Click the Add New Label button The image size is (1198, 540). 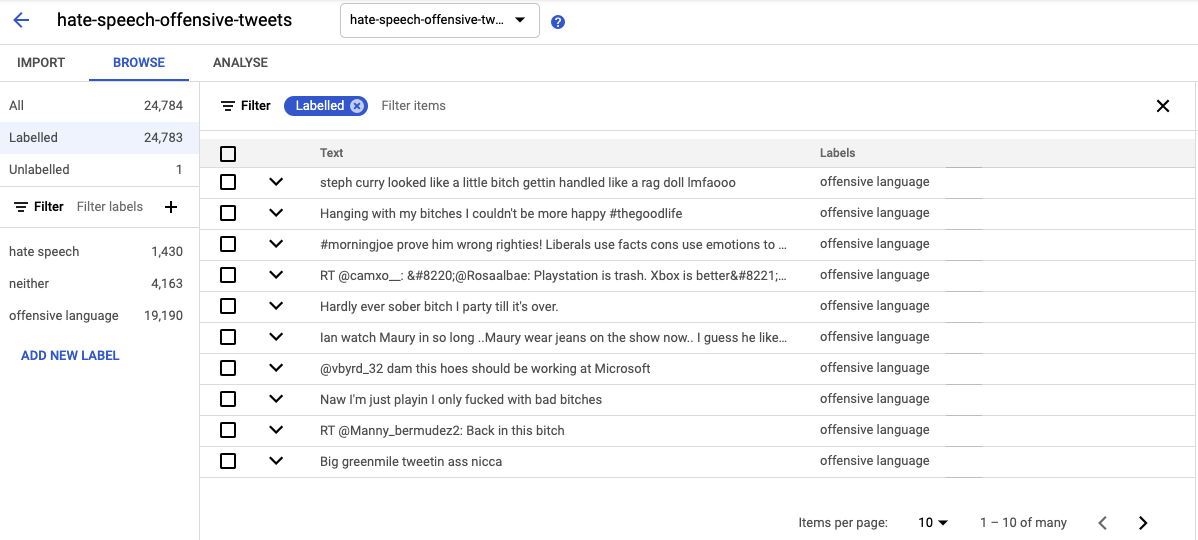(70, 356)
